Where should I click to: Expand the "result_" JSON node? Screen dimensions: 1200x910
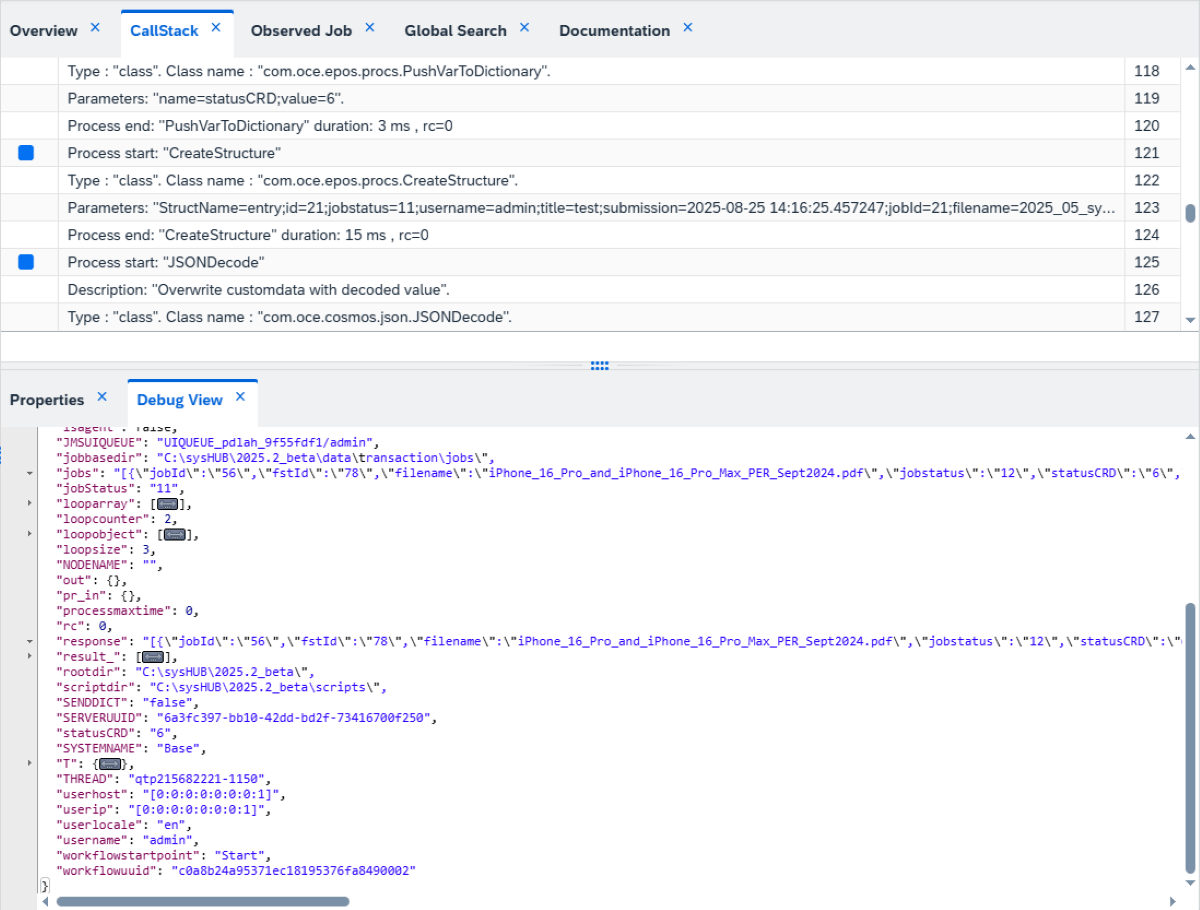tap(29, 657)
